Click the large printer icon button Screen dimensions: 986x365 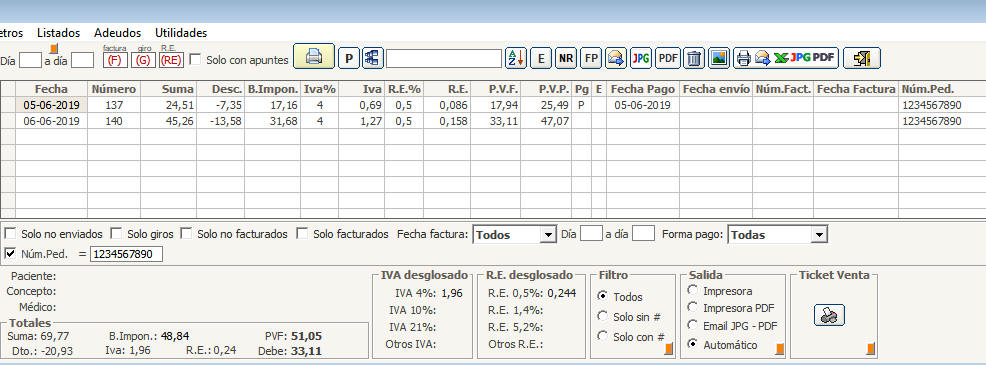point(314,58)
